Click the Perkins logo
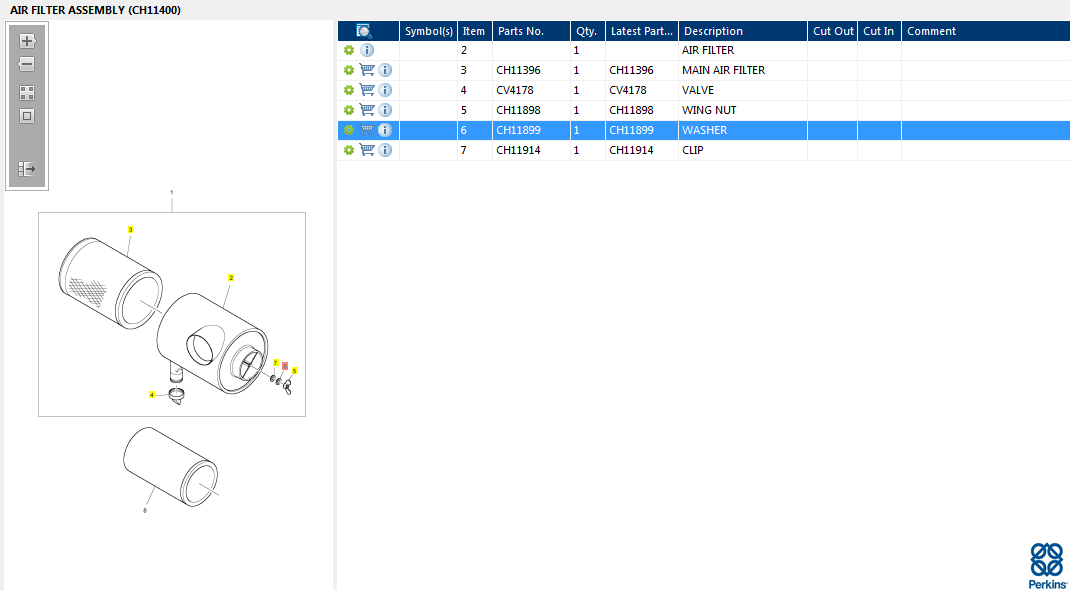Image resolution: width=1070 pixels, height=591 pixels. [x=1047, y=566]
